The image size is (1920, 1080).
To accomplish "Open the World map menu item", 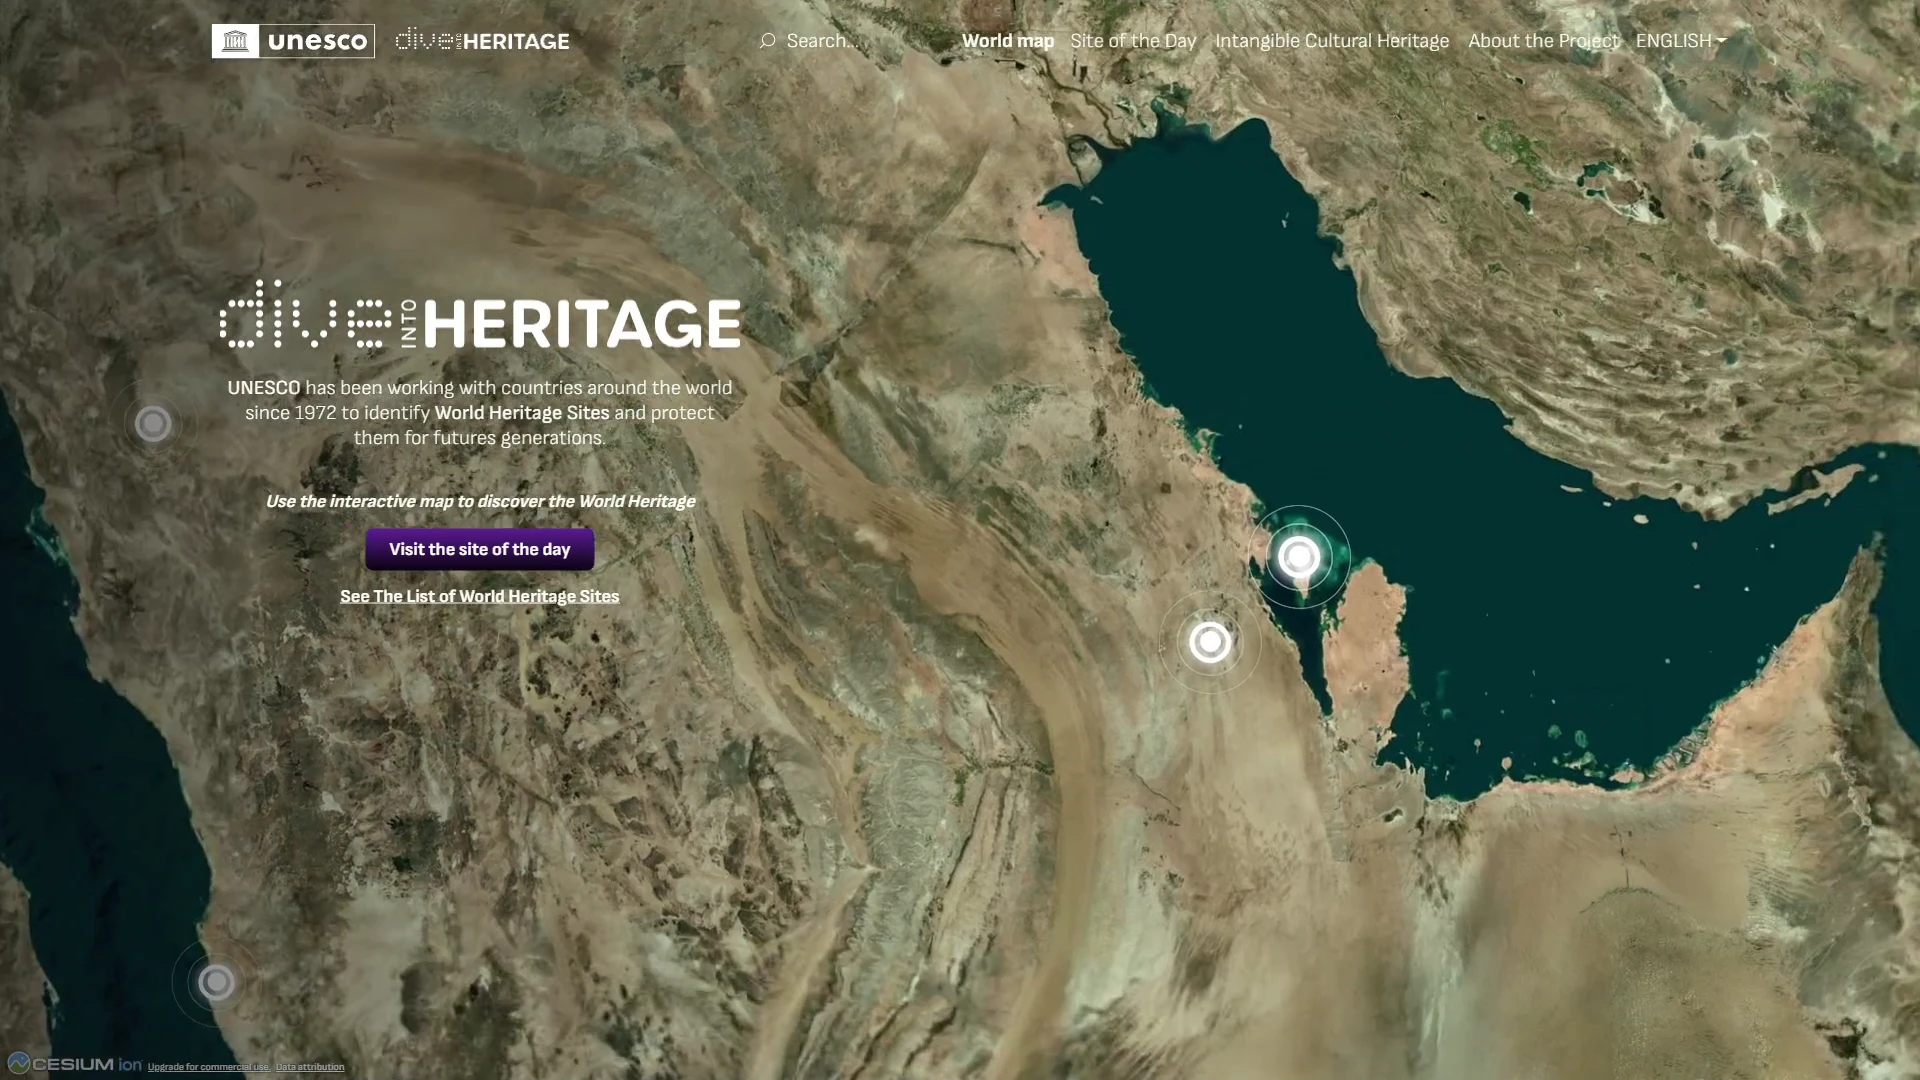I will pyautogui.click(x=1007, y=41).
